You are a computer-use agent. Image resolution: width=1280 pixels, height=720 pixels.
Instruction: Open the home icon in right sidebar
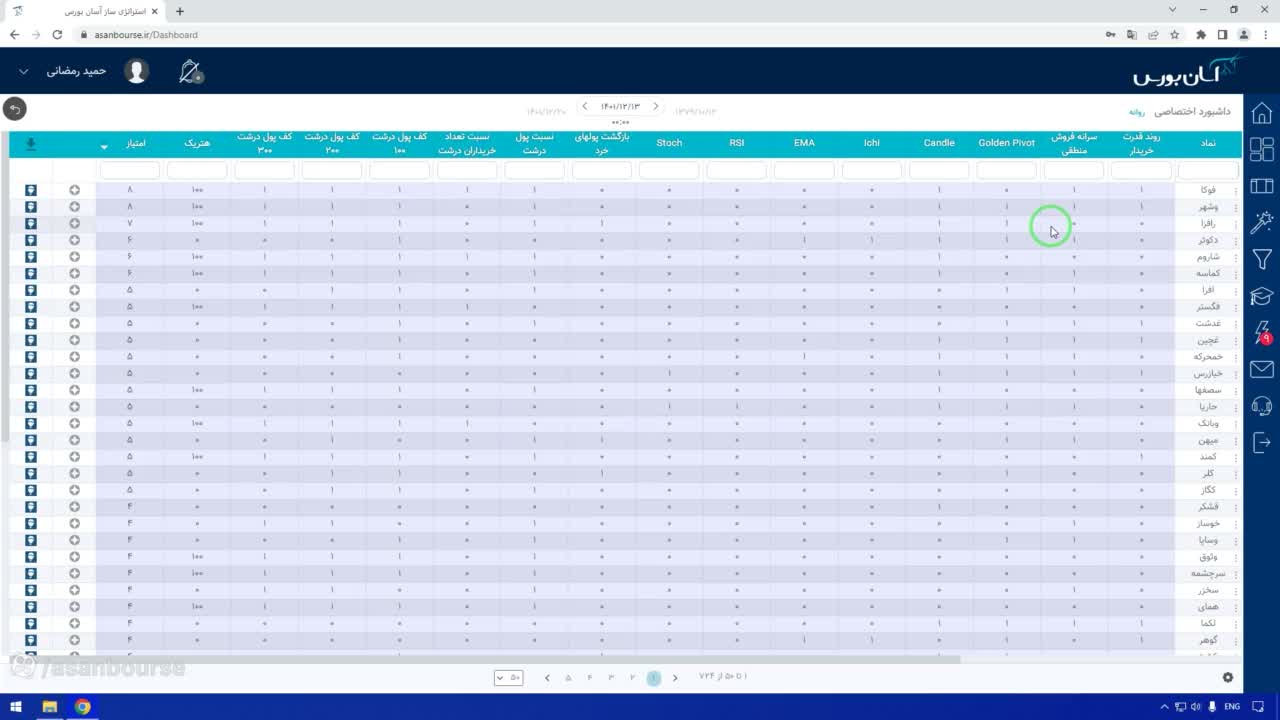[x=1261, y=113]
